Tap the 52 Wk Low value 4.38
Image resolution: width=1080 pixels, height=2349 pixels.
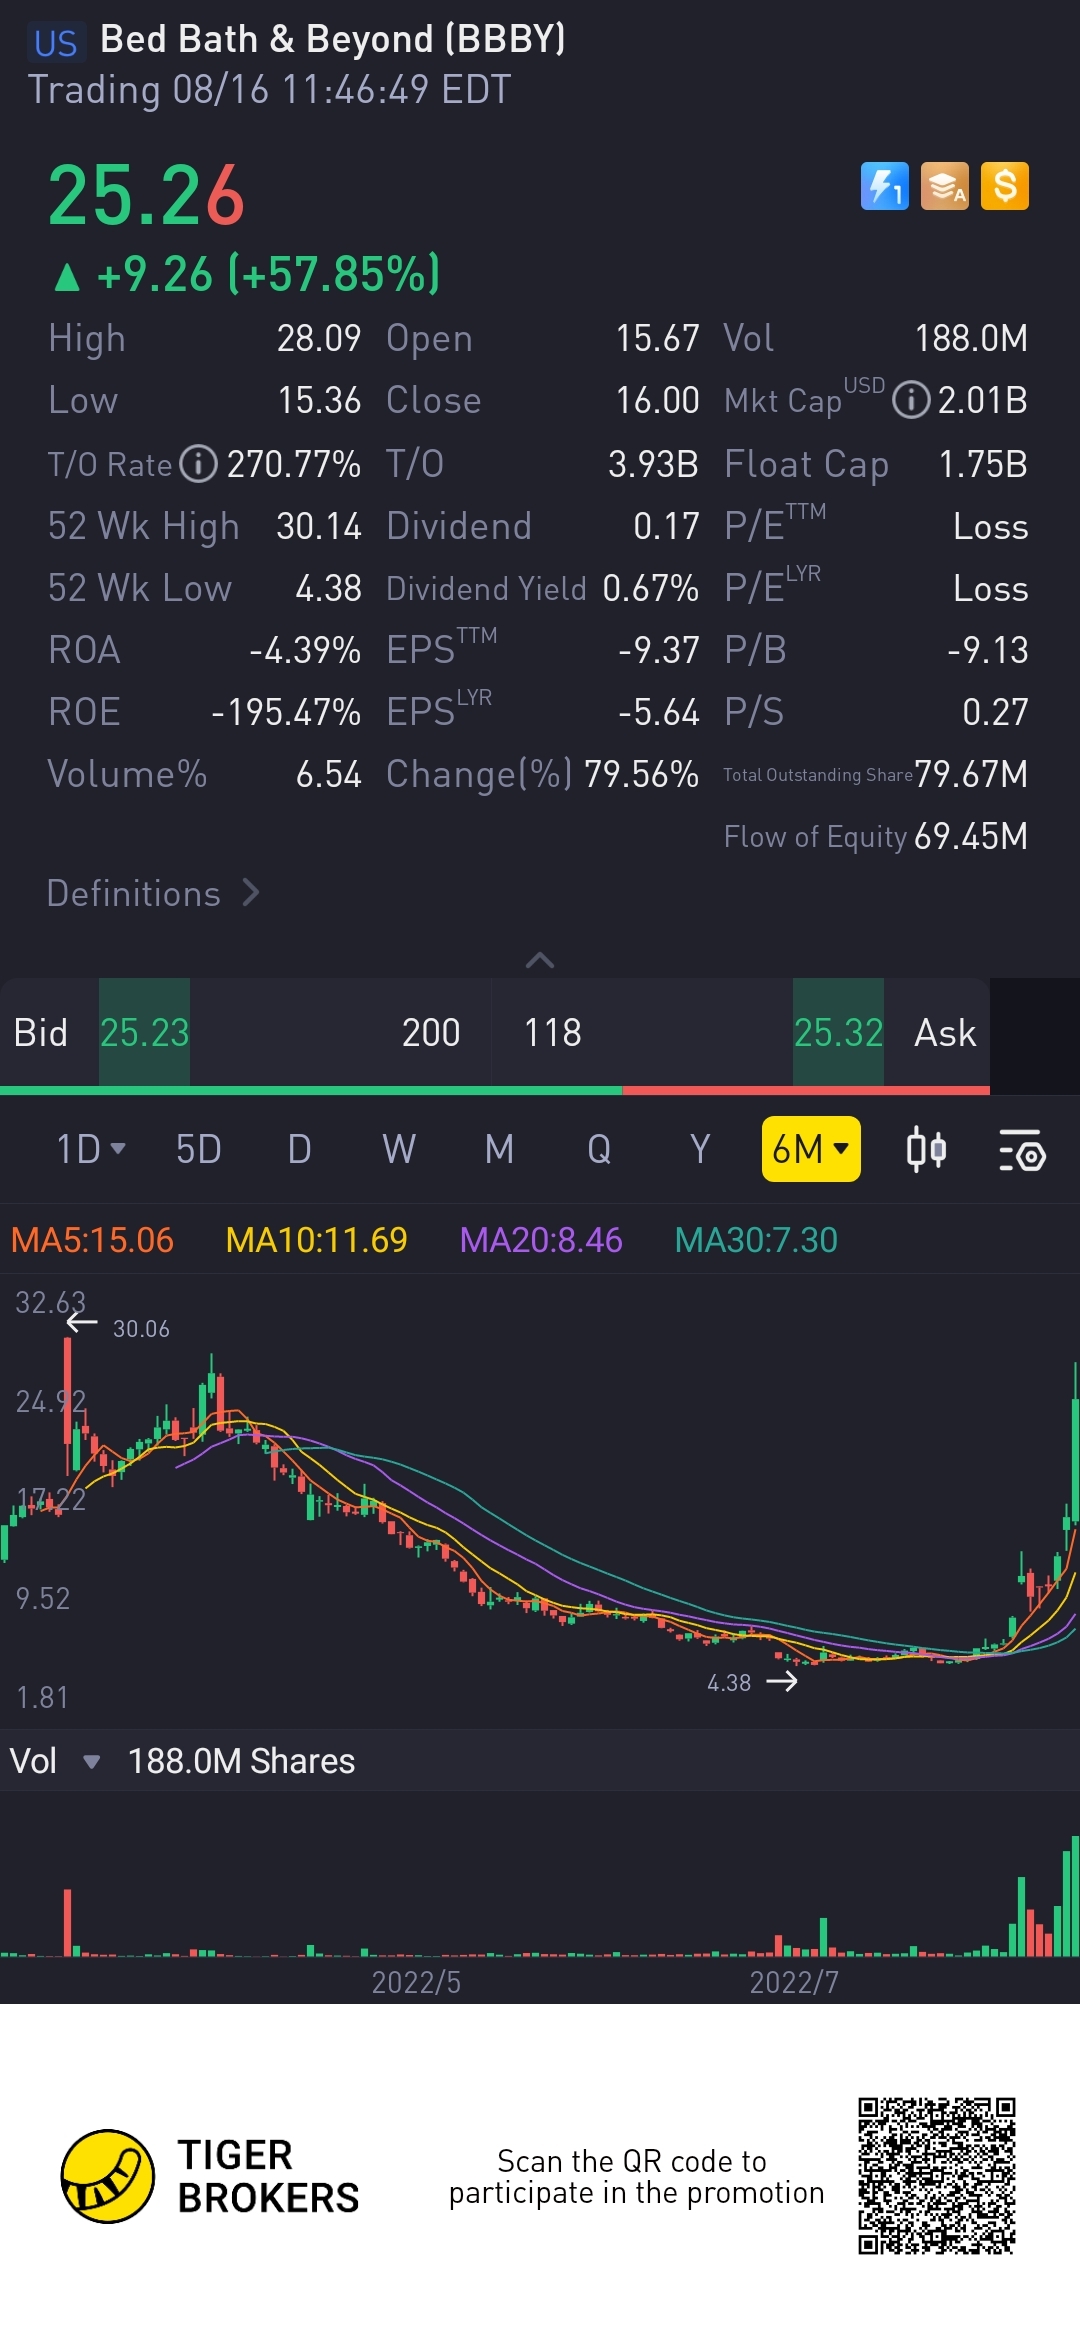click(x=328, y=588)
